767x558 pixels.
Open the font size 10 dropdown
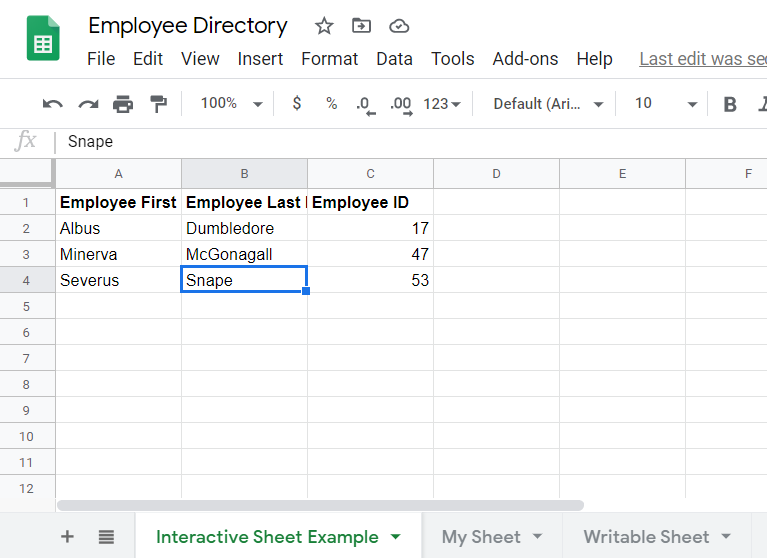pyautogui.click(x=665, y=104)
